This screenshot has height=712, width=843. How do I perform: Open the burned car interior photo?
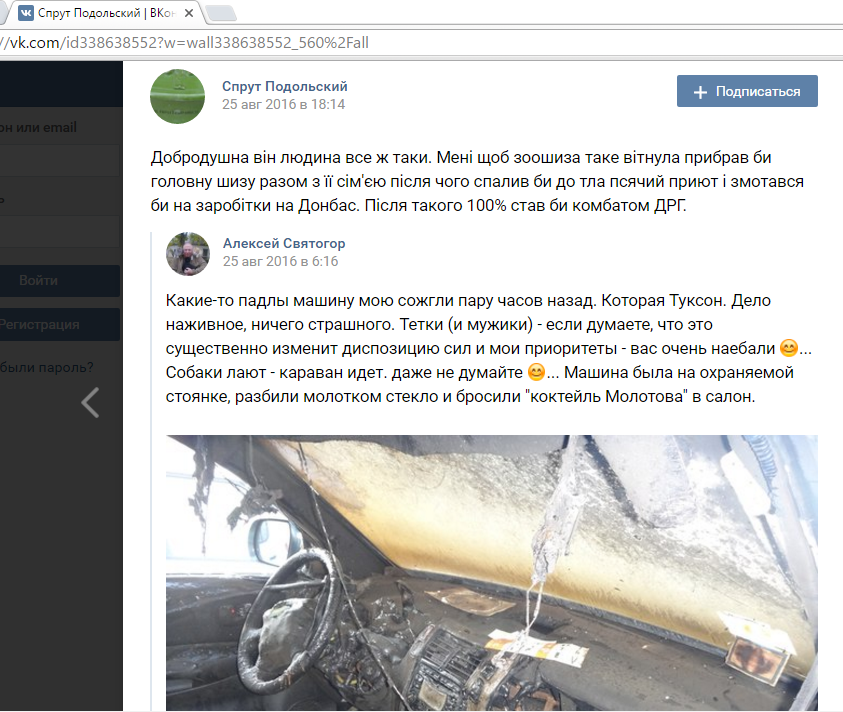(x=491, y=573)
